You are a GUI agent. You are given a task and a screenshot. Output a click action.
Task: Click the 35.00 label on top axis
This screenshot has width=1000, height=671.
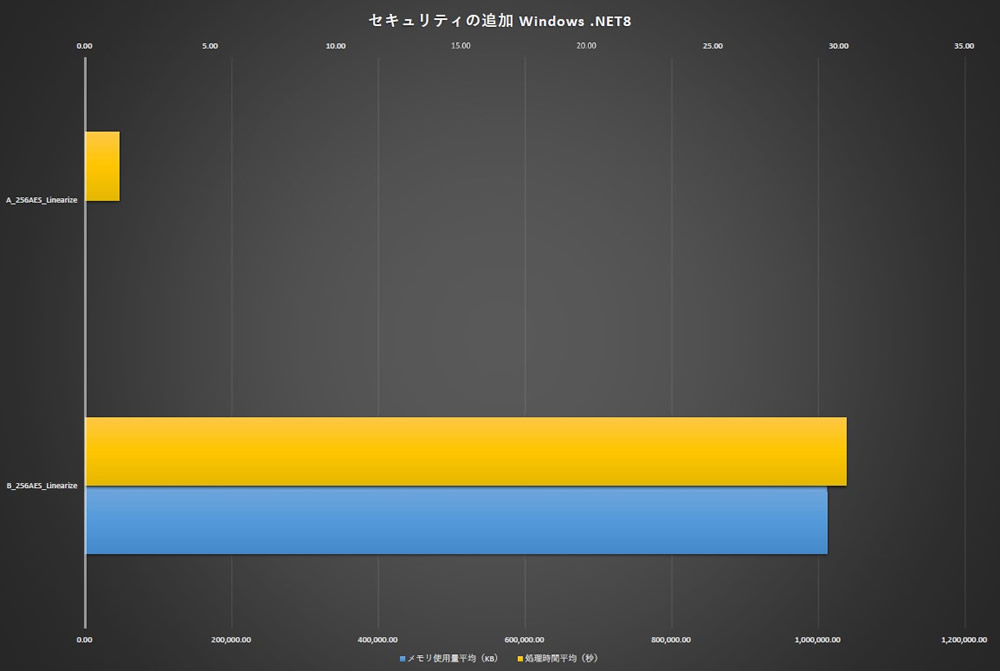(x=964, y=46)
